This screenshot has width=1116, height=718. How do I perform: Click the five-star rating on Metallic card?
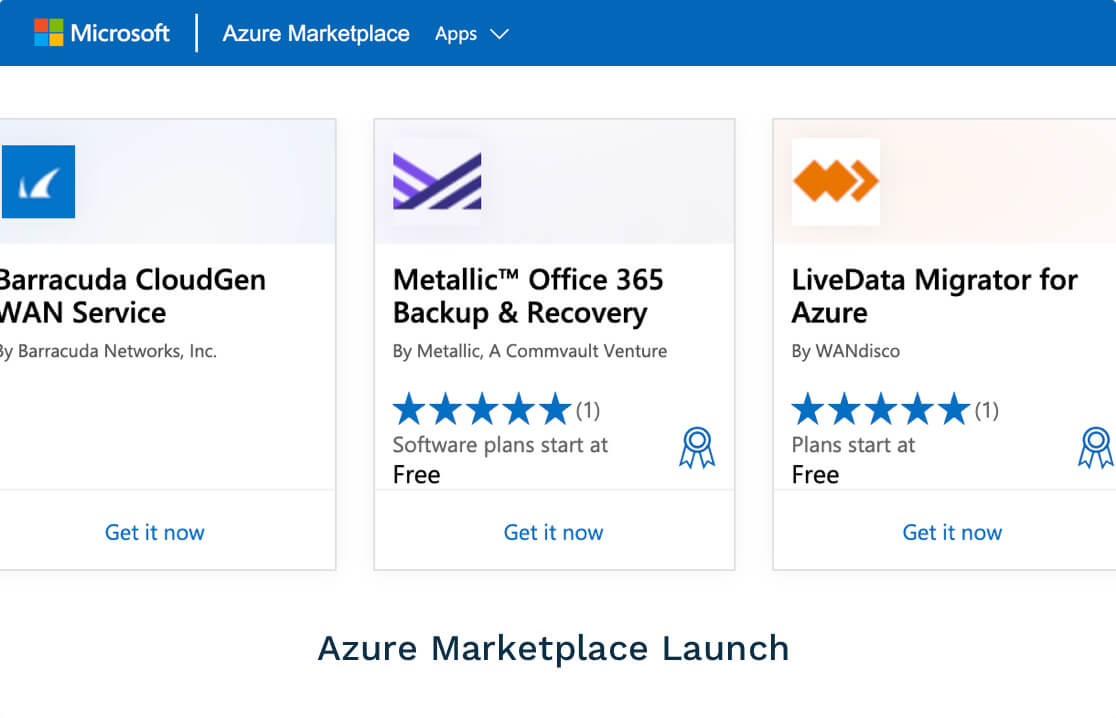(482, 409)
